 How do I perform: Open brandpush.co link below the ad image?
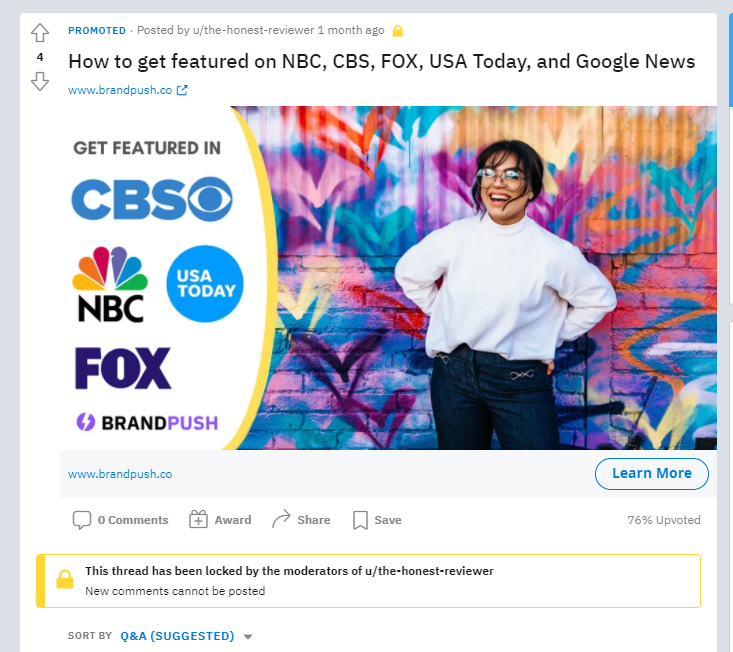point(120,474)
